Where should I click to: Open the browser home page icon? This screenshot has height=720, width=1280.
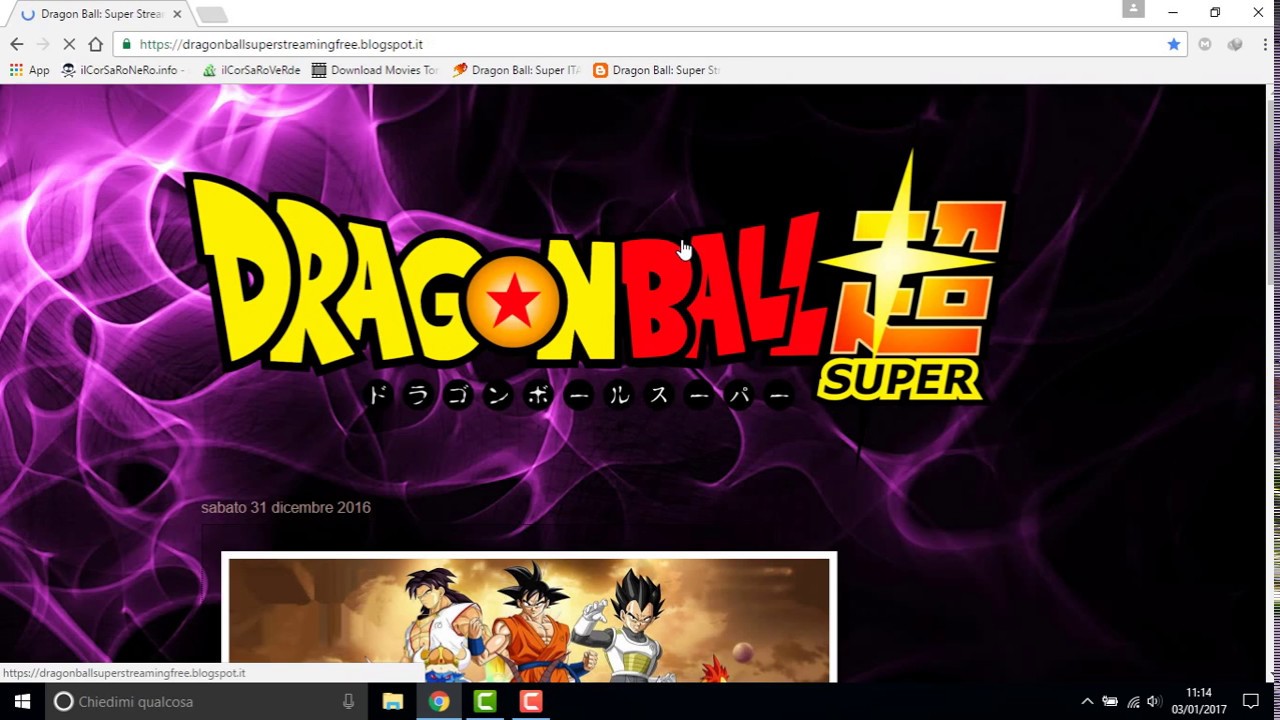click(x=95, y=44)
